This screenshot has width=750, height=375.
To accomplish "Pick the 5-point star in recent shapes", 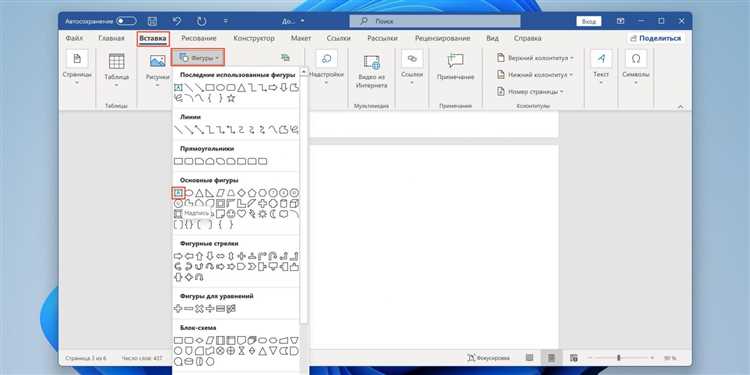I will pyautogui.click(x=231, y=98).
